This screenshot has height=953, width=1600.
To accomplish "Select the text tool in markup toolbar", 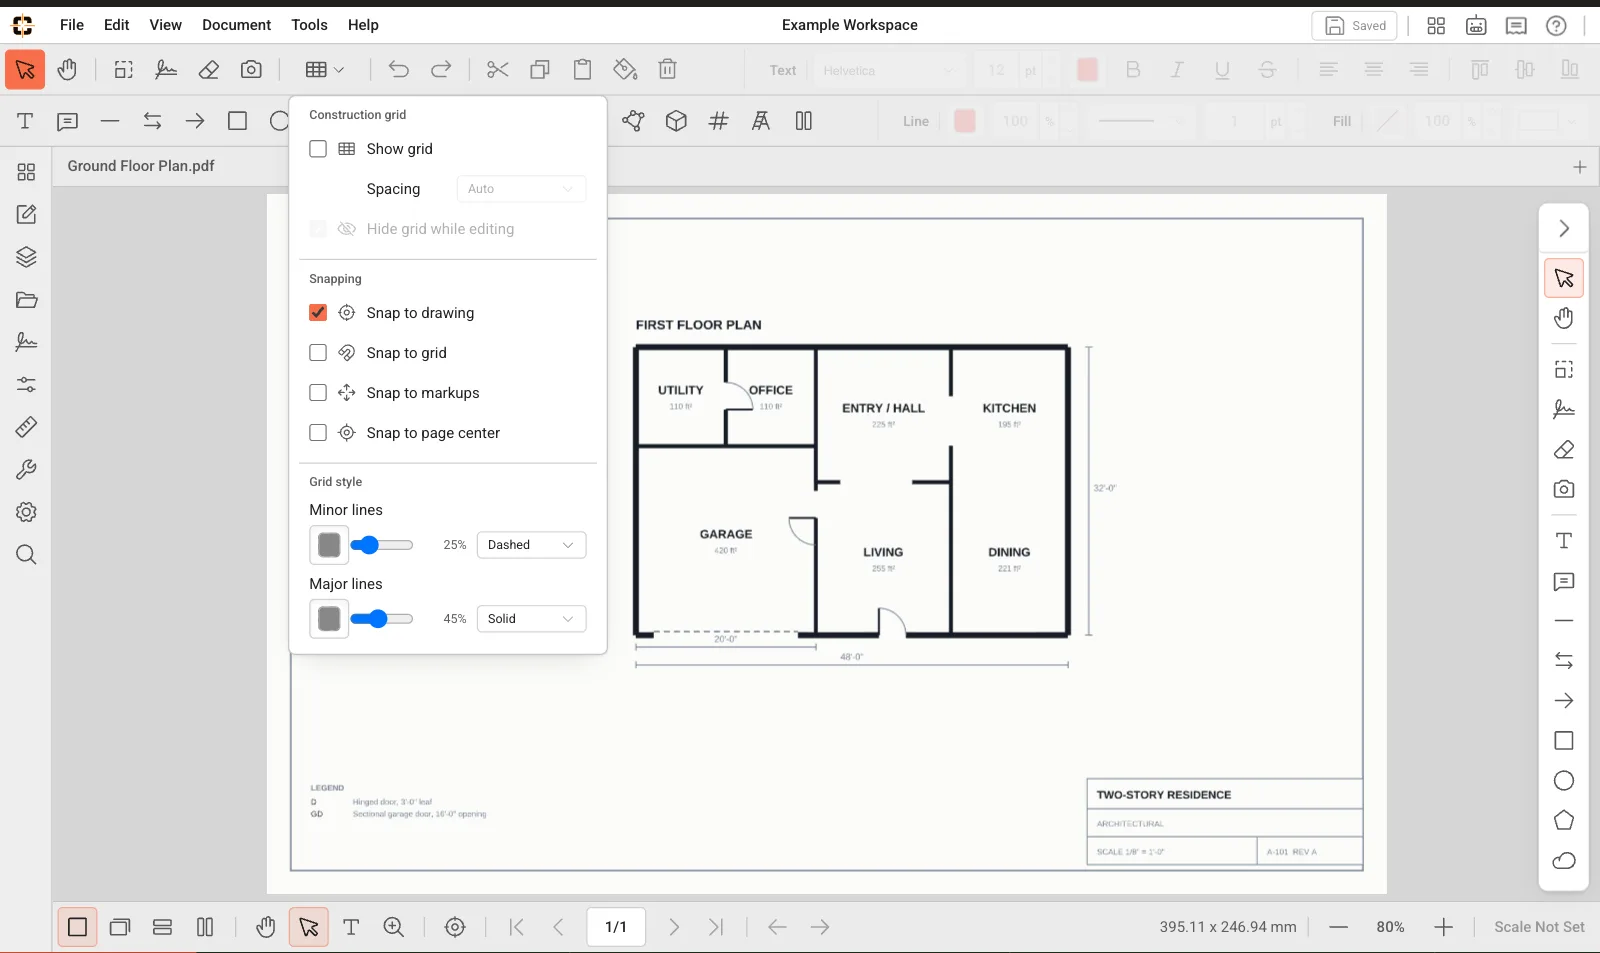I will click(25, 121).
